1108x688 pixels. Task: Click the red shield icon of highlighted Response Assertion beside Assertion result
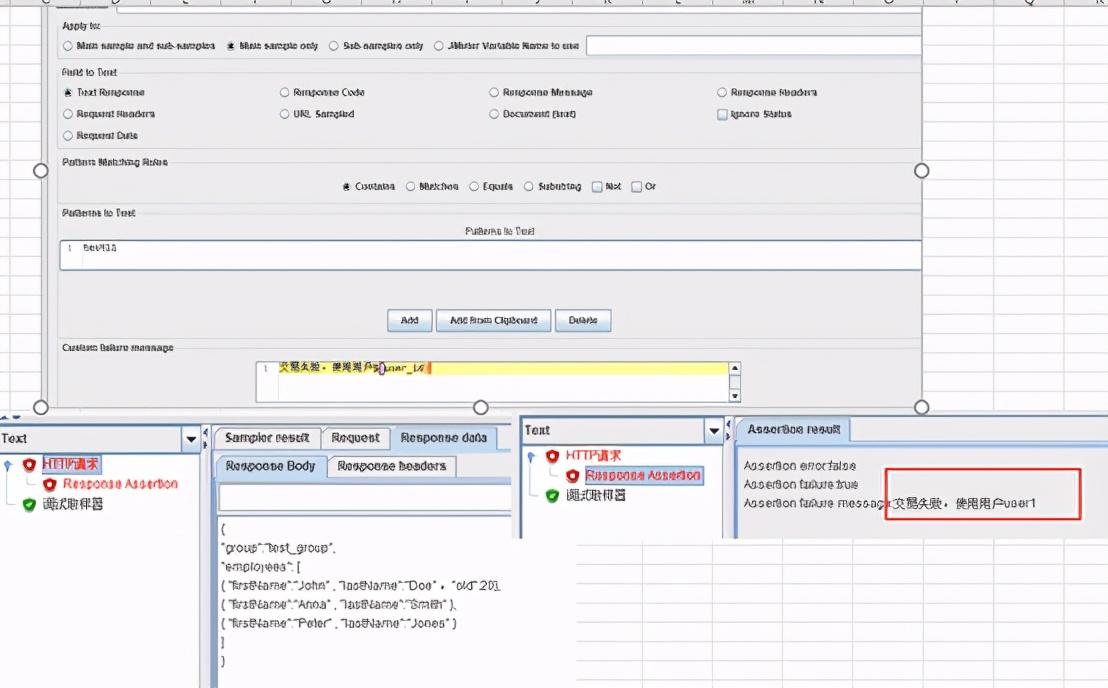(x=572, y=476)
